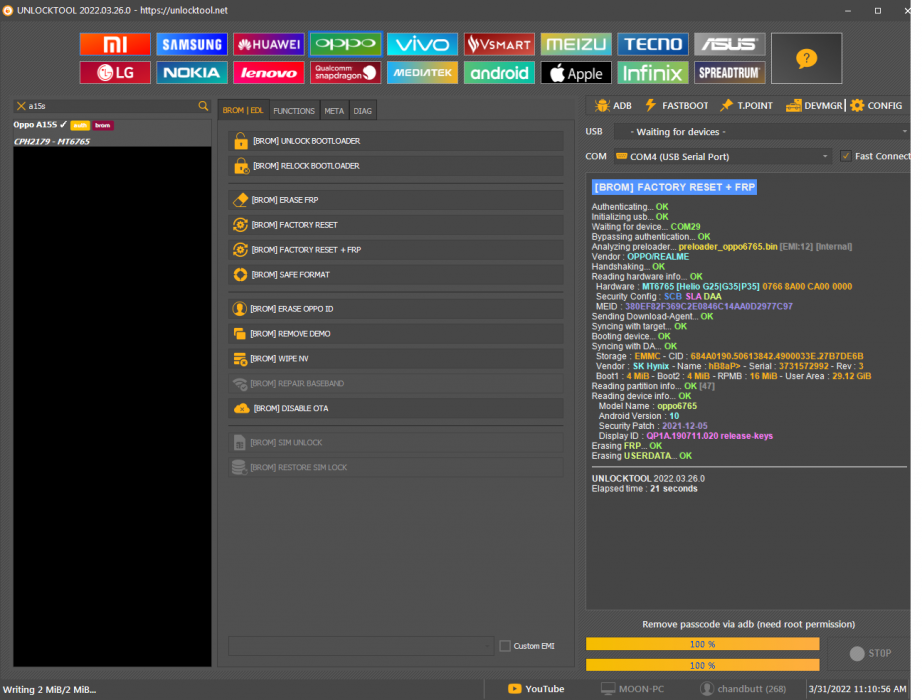Viewport: 922px width, 700px height.
Task: Click [BROM] ERASE OPPO ID button
Action: tap(396, 309)
